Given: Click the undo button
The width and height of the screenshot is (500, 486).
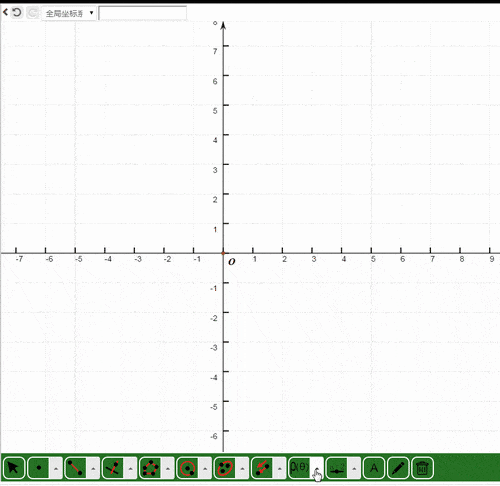Looking at the screenshot, I should coord(17,13).
